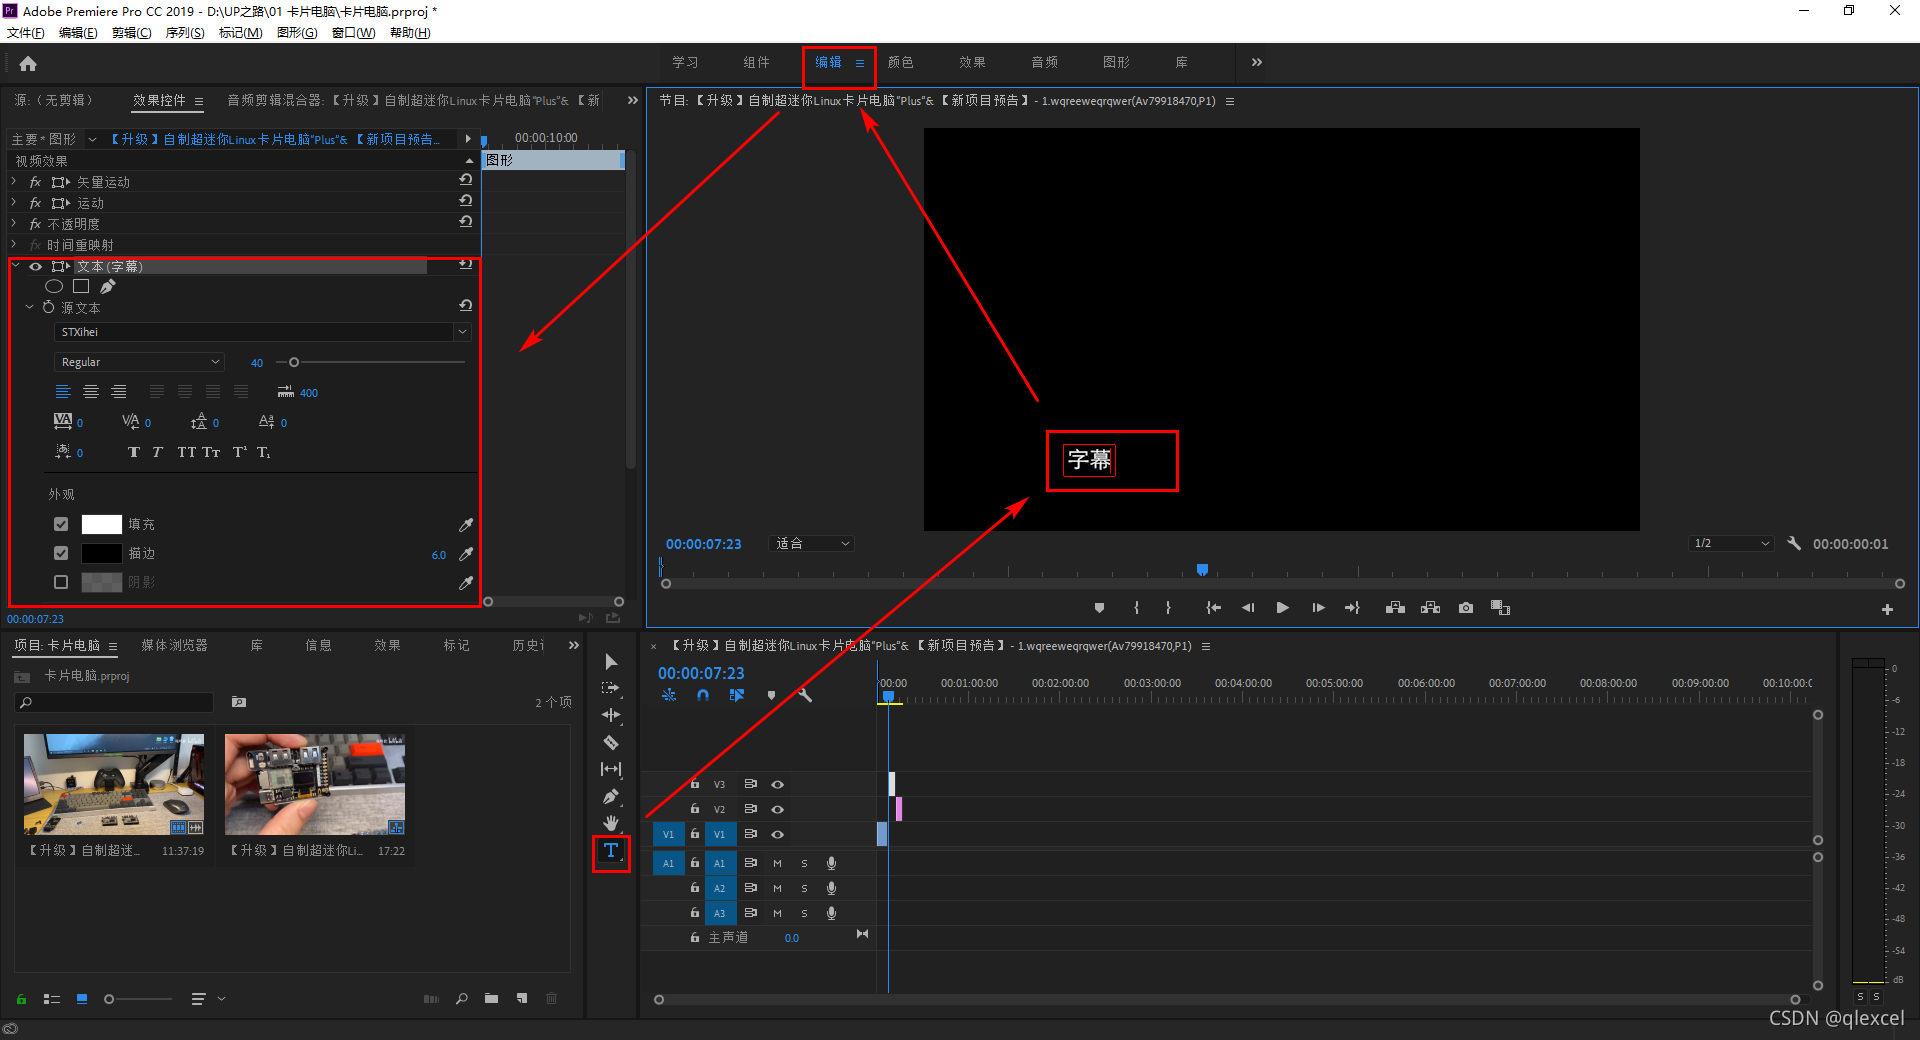The height and width of the screenshot is (1040, 1920).
Task: Open the 图形 menu
Action: (x=297, y=33)
